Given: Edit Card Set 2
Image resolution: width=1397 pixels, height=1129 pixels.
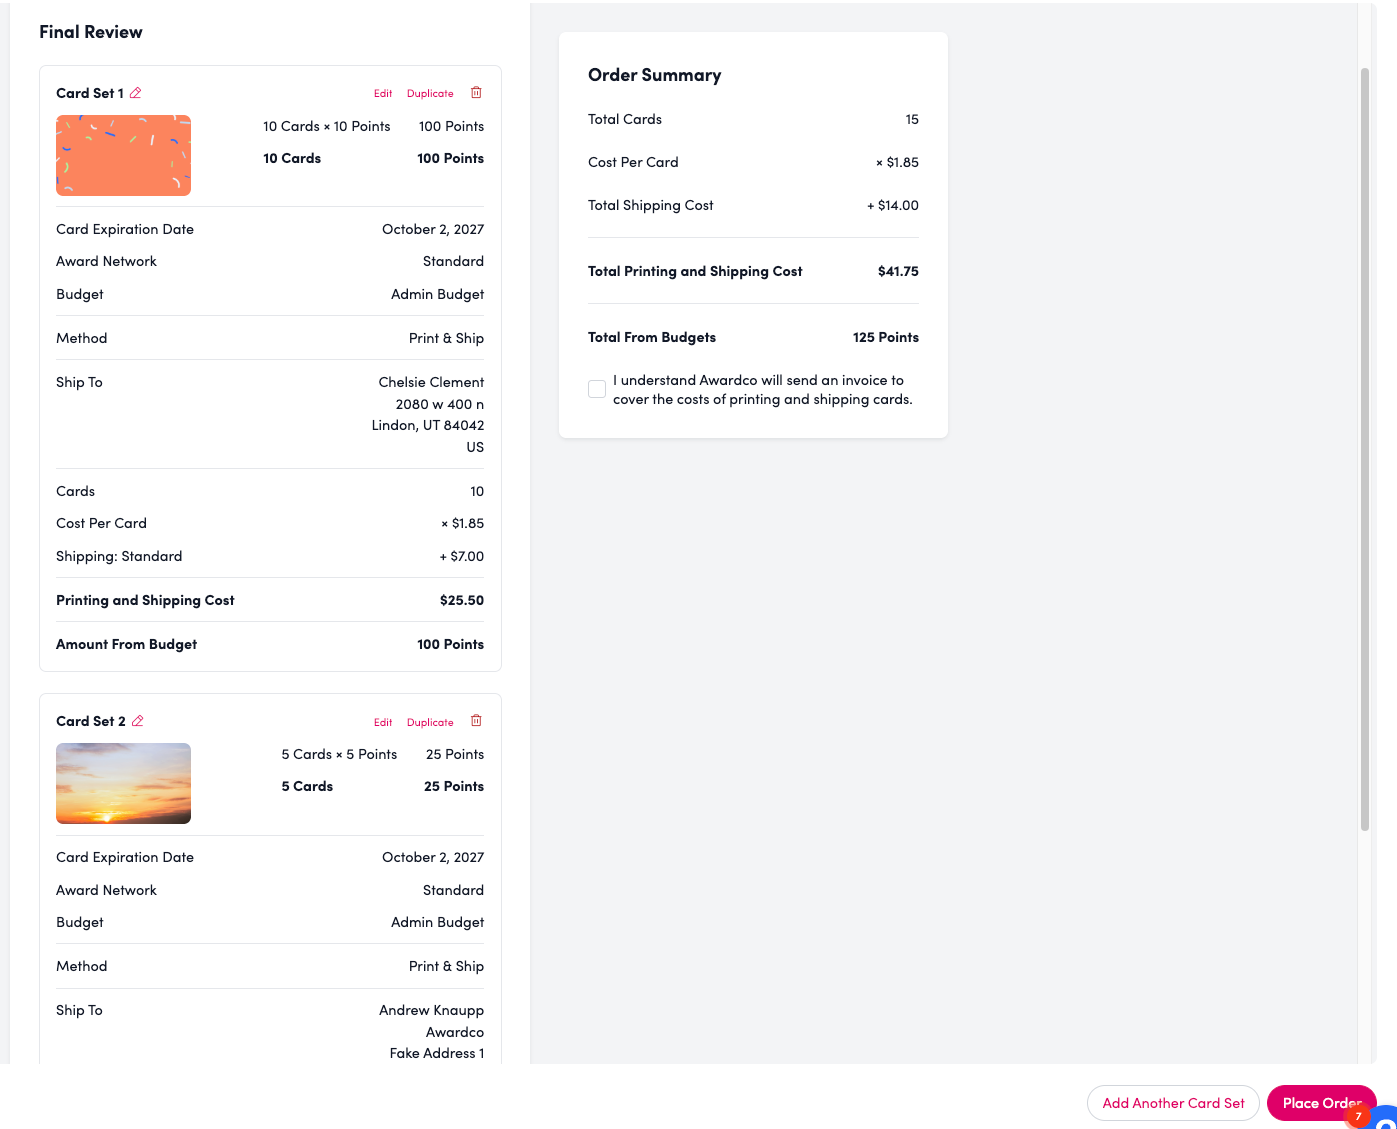Looking at the screenshot, I should (383, 722).
